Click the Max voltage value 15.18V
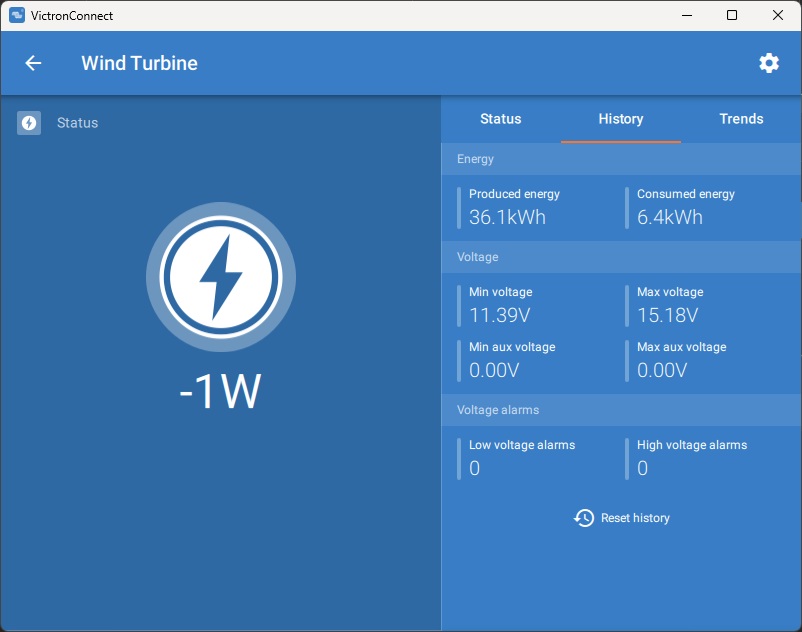Viewport: 802px width, 632px height. (x=667, y=315)
